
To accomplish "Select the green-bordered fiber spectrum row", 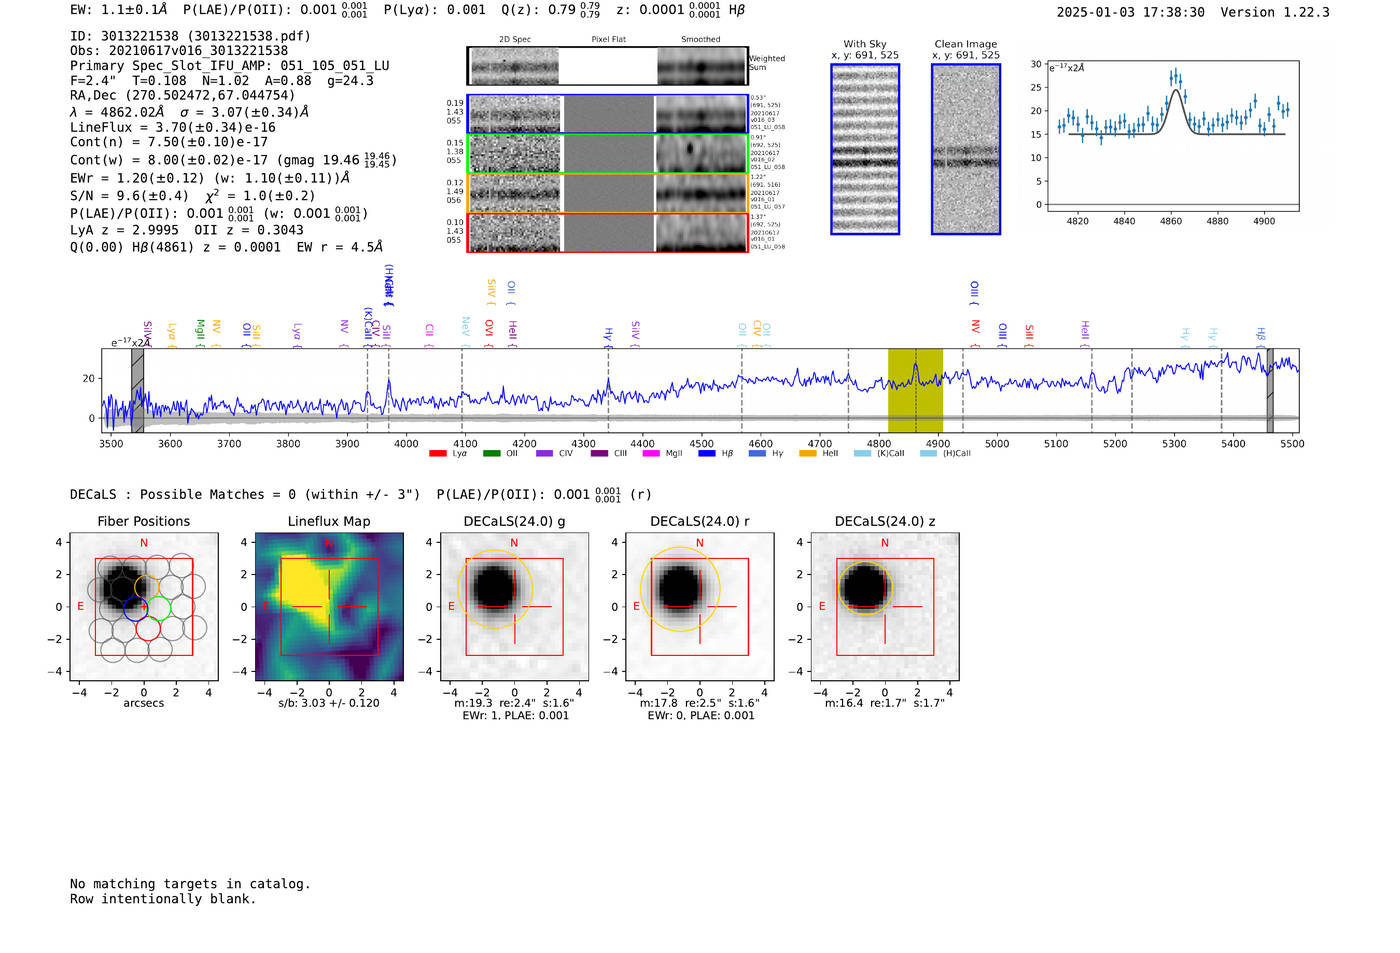I will coord(607,154).
